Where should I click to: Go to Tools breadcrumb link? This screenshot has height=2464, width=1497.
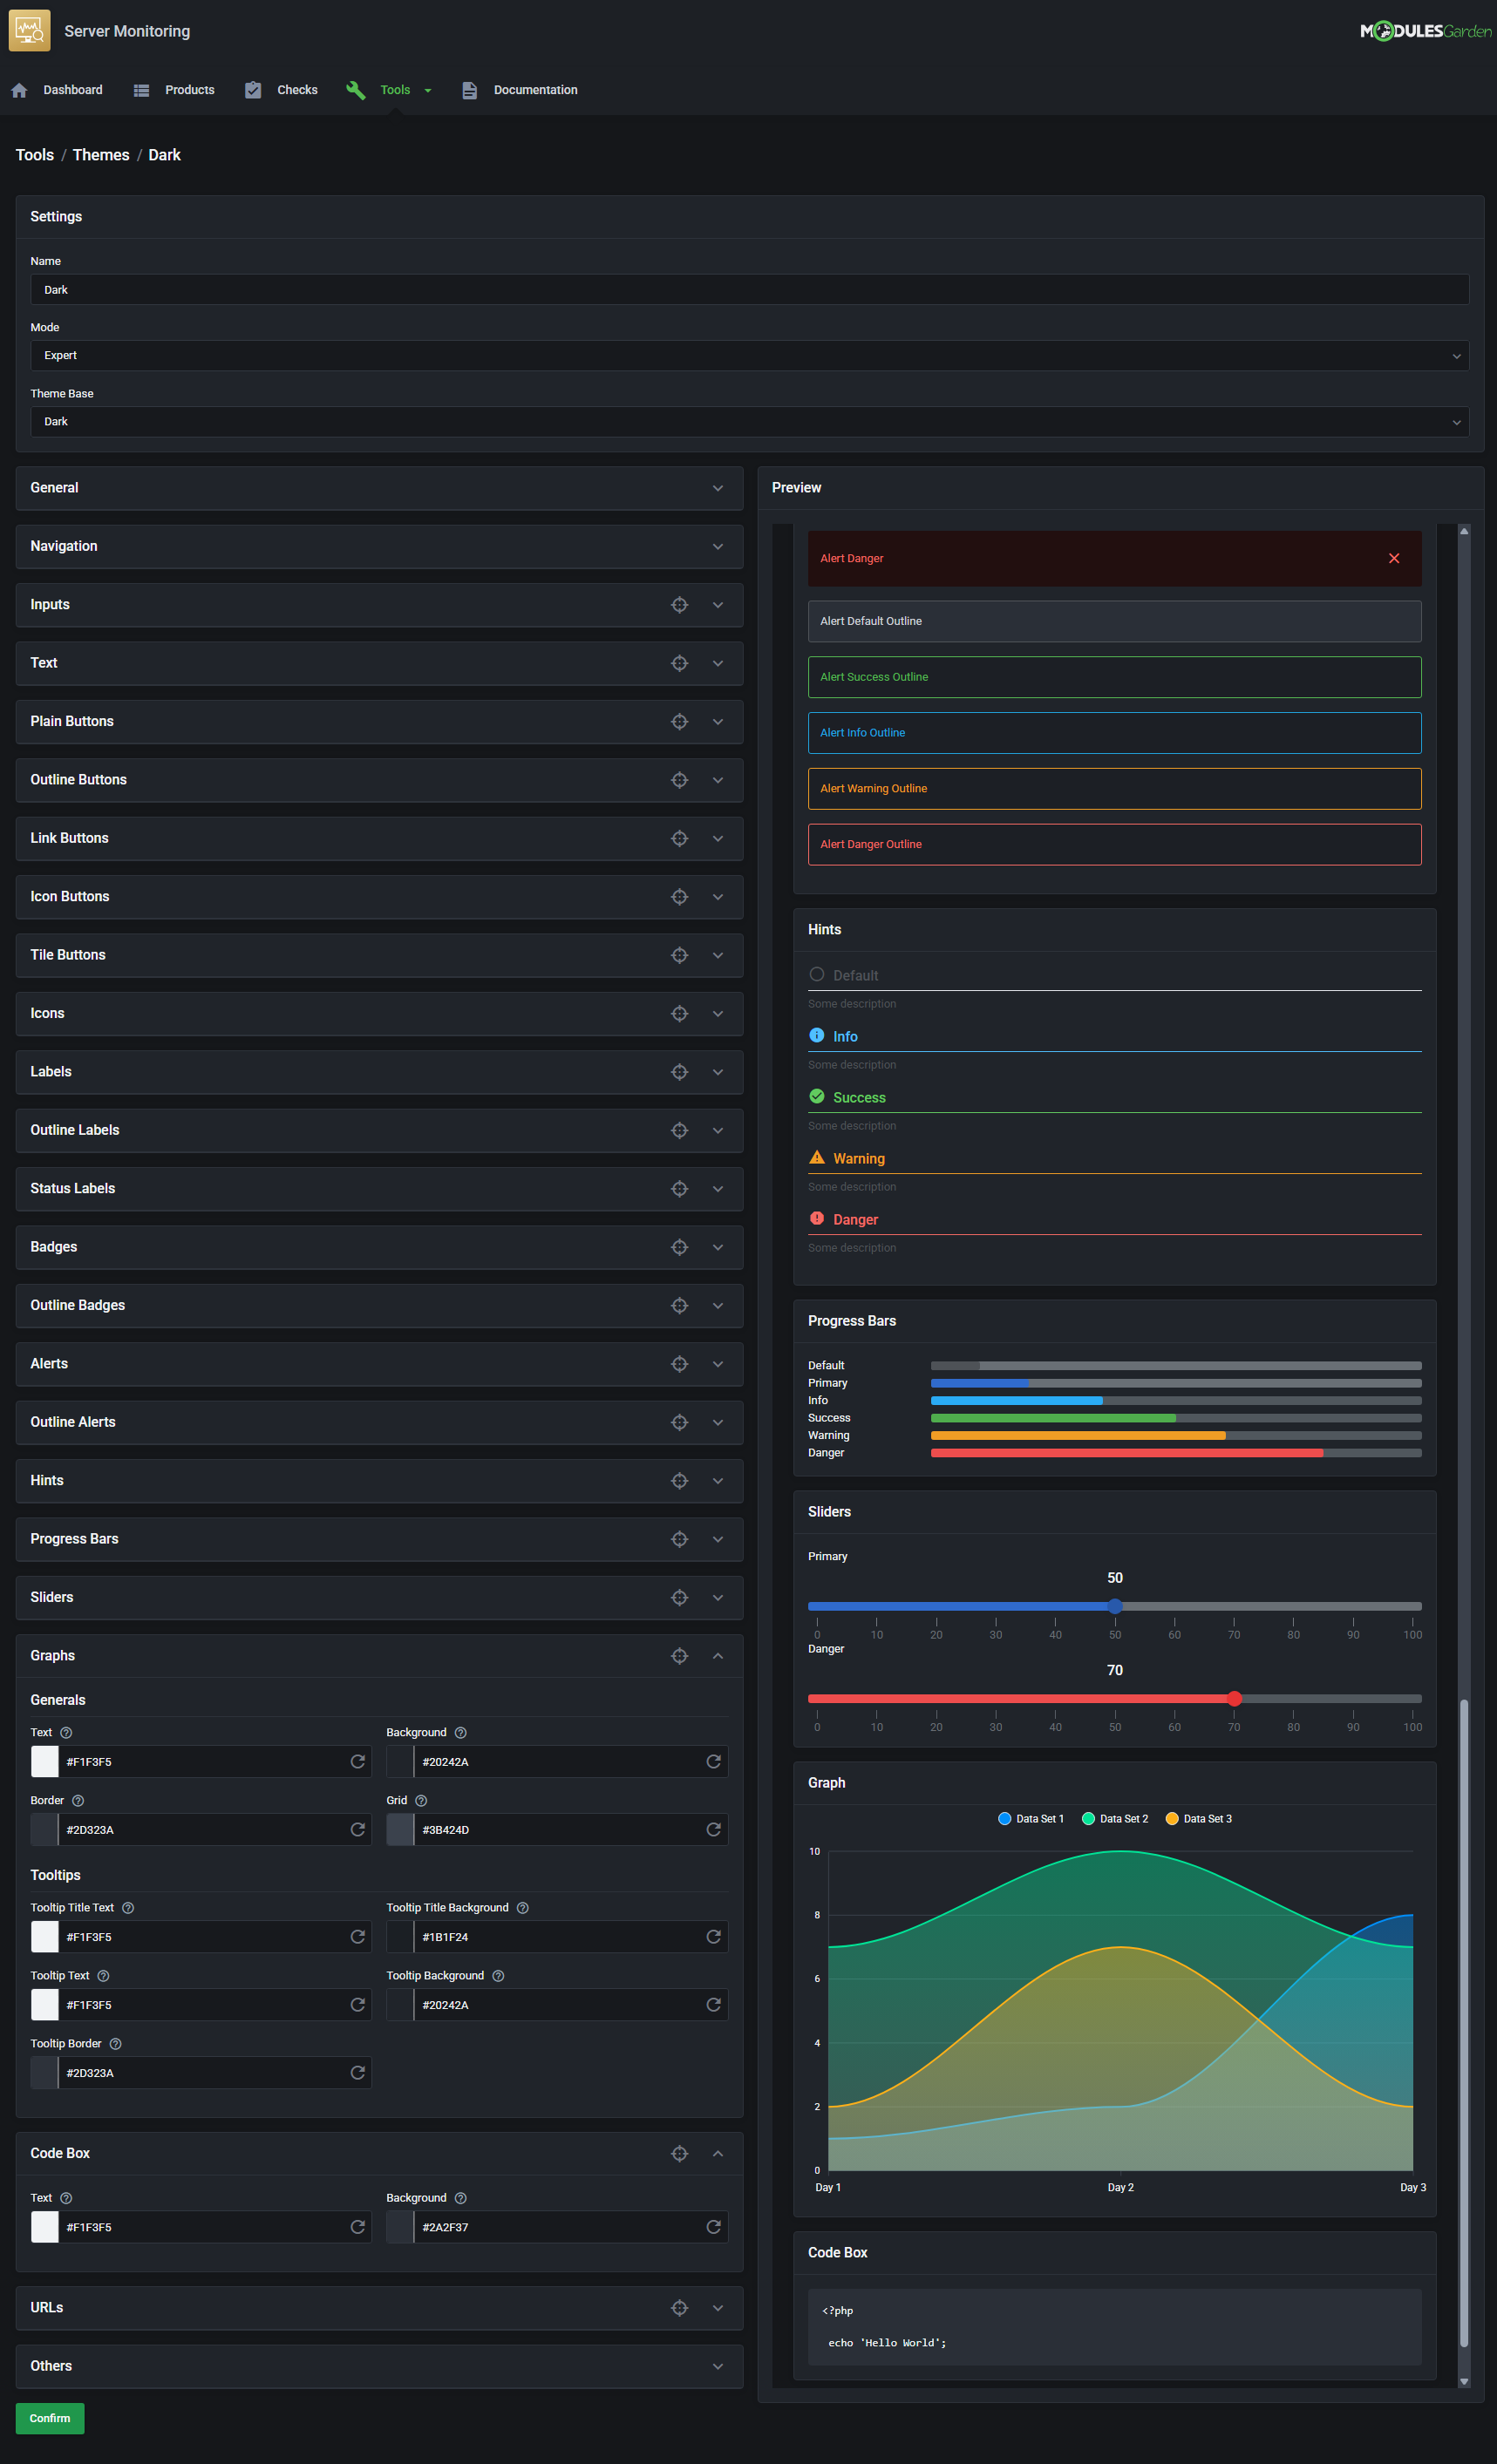coord(35,155)
